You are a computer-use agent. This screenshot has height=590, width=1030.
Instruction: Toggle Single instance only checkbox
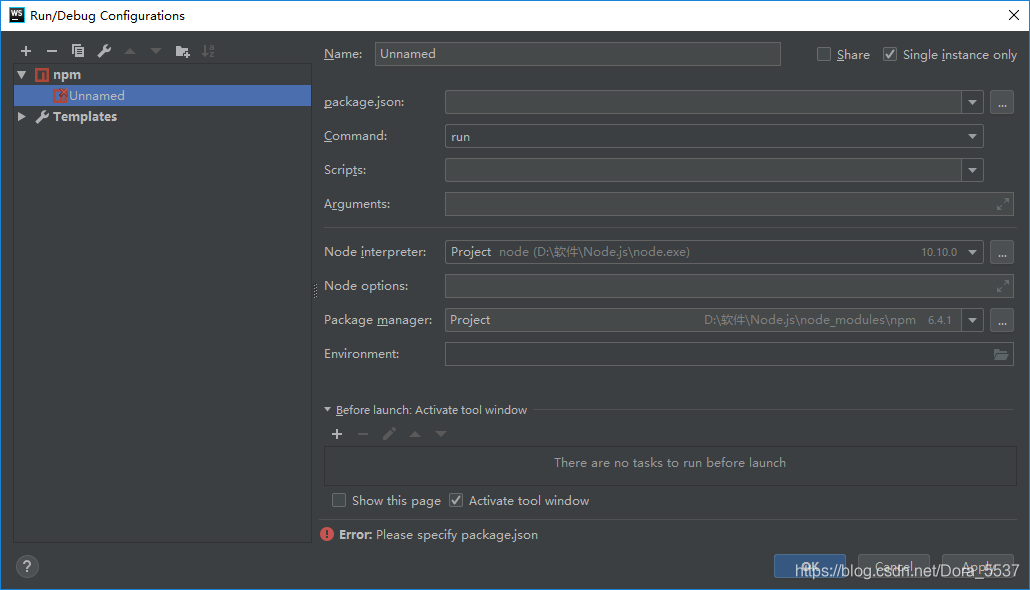coord(890,55)
